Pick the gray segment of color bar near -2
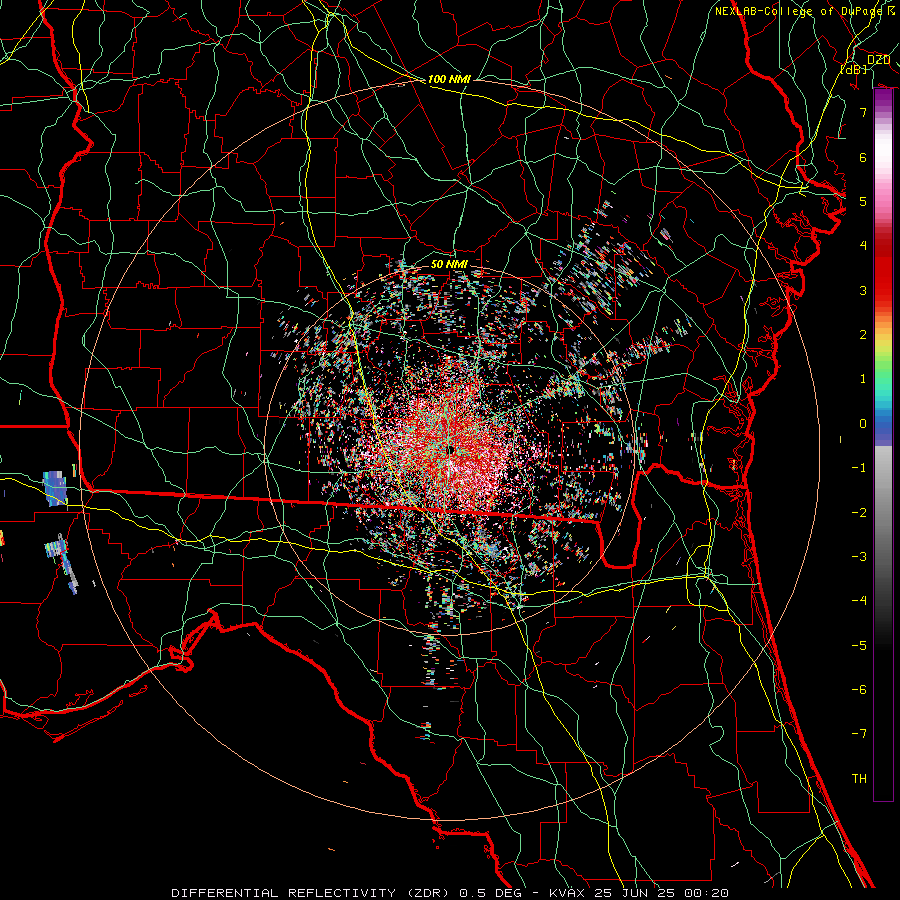 click(883, 512)
